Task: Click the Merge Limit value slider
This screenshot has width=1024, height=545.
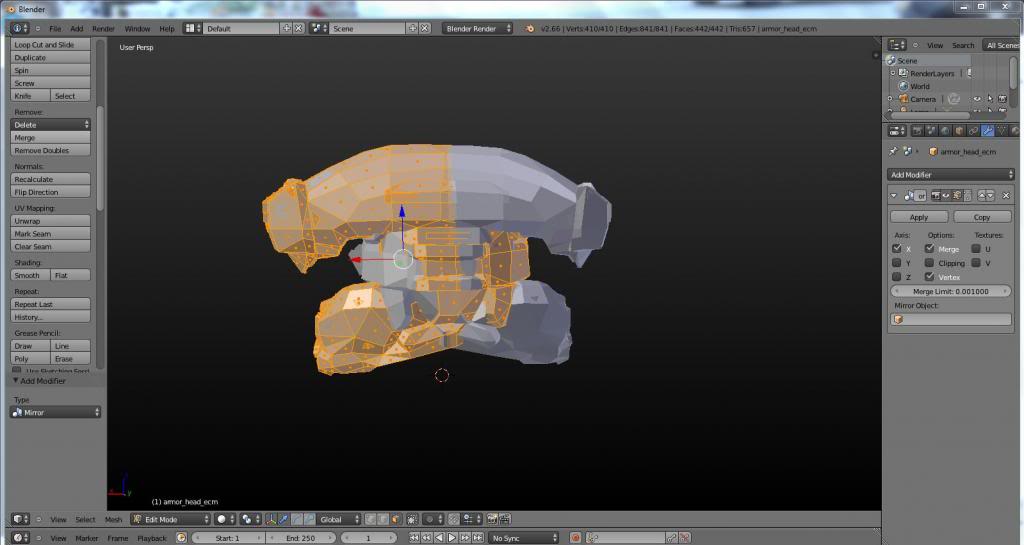Action: click(951, 291)
